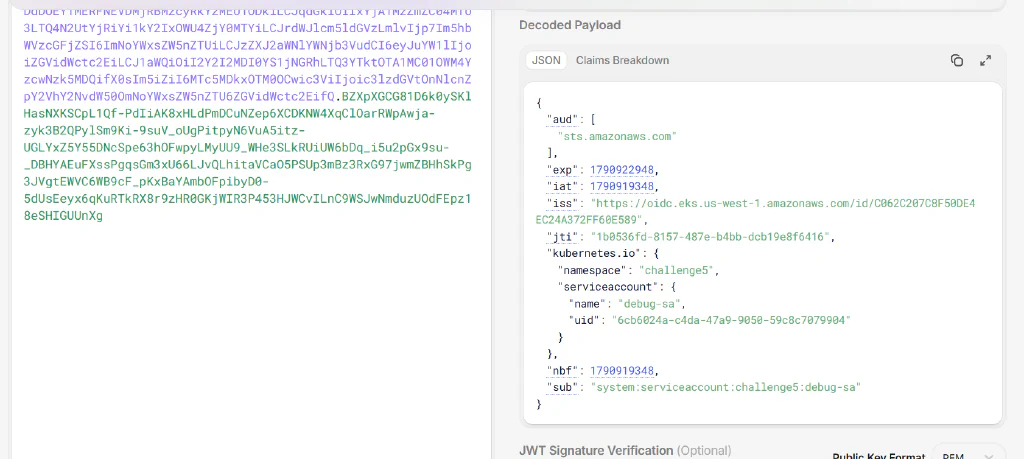Click the namespace value challenge5
Viewport: 1024px width, 459px height.
tap(679, 270)
